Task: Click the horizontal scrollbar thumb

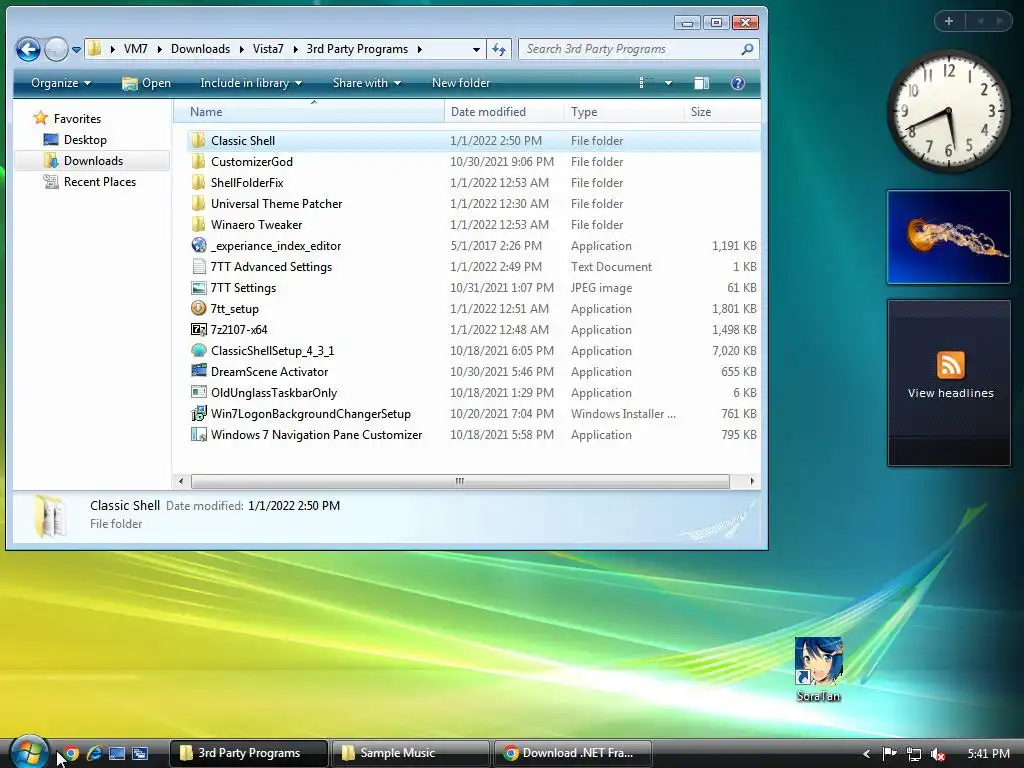Action: tap(460, 481)
